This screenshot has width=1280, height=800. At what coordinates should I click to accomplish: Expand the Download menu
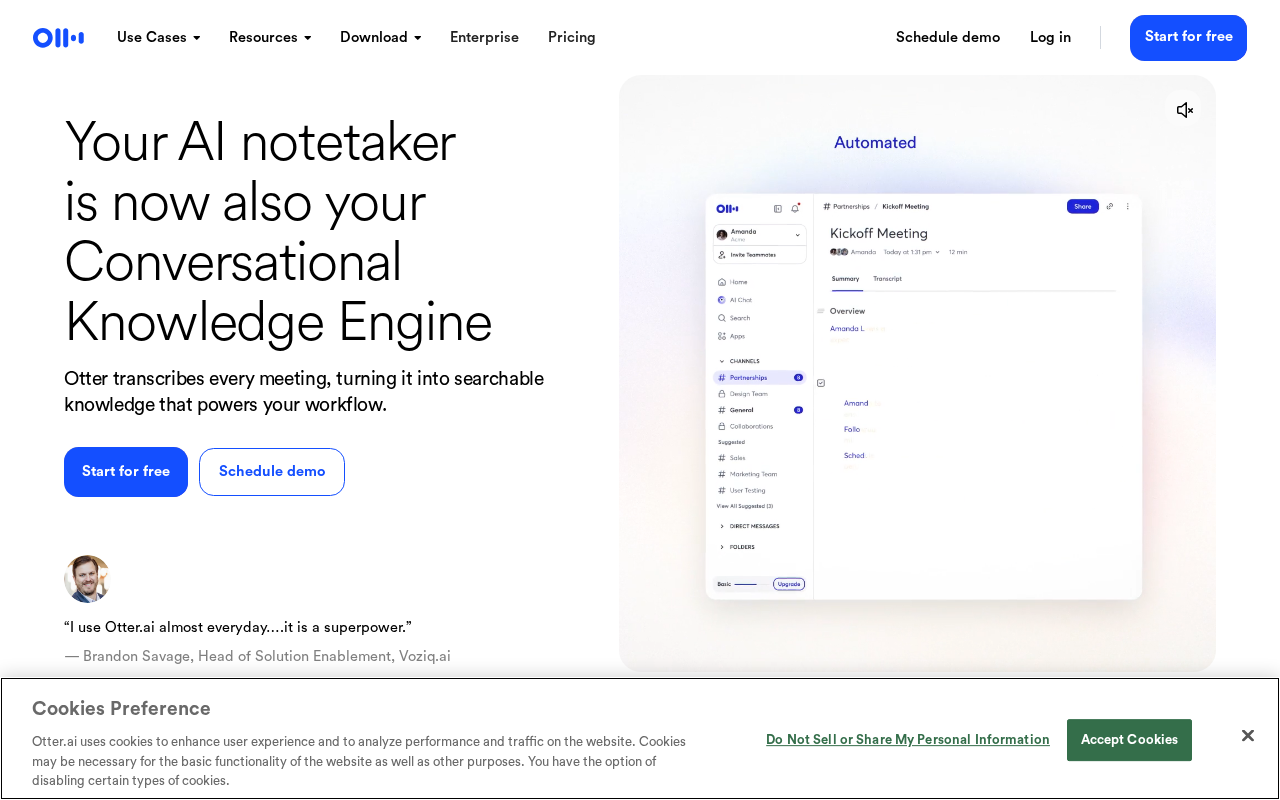click(x=380, y=38)
